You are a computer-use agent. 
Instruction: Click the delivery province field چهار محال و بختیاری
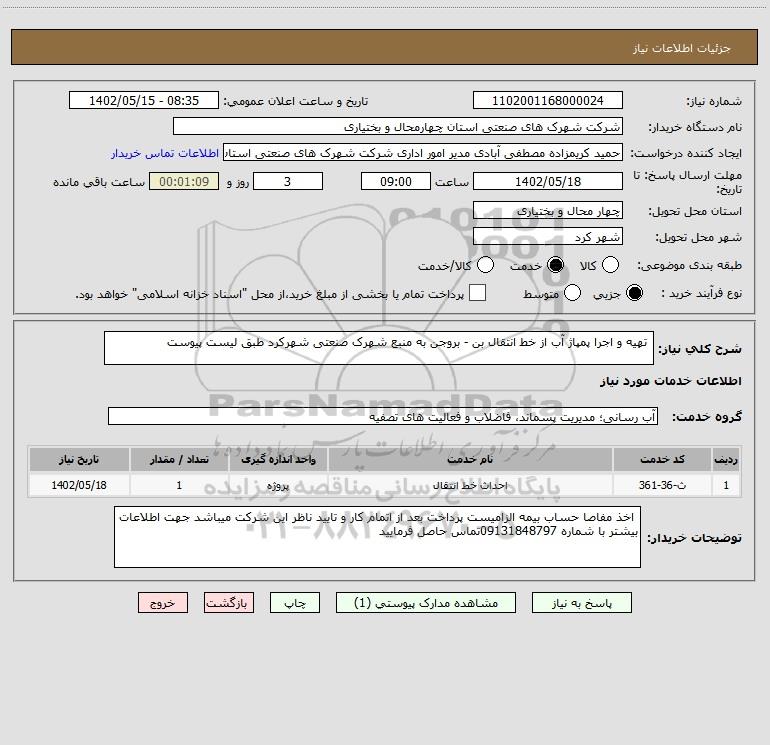[548, 211]
